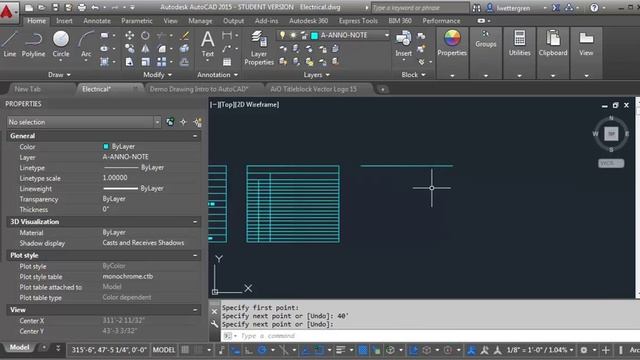Expand the Modify panel flyout
Screen dimensions: 640x360
click(158, 75)
